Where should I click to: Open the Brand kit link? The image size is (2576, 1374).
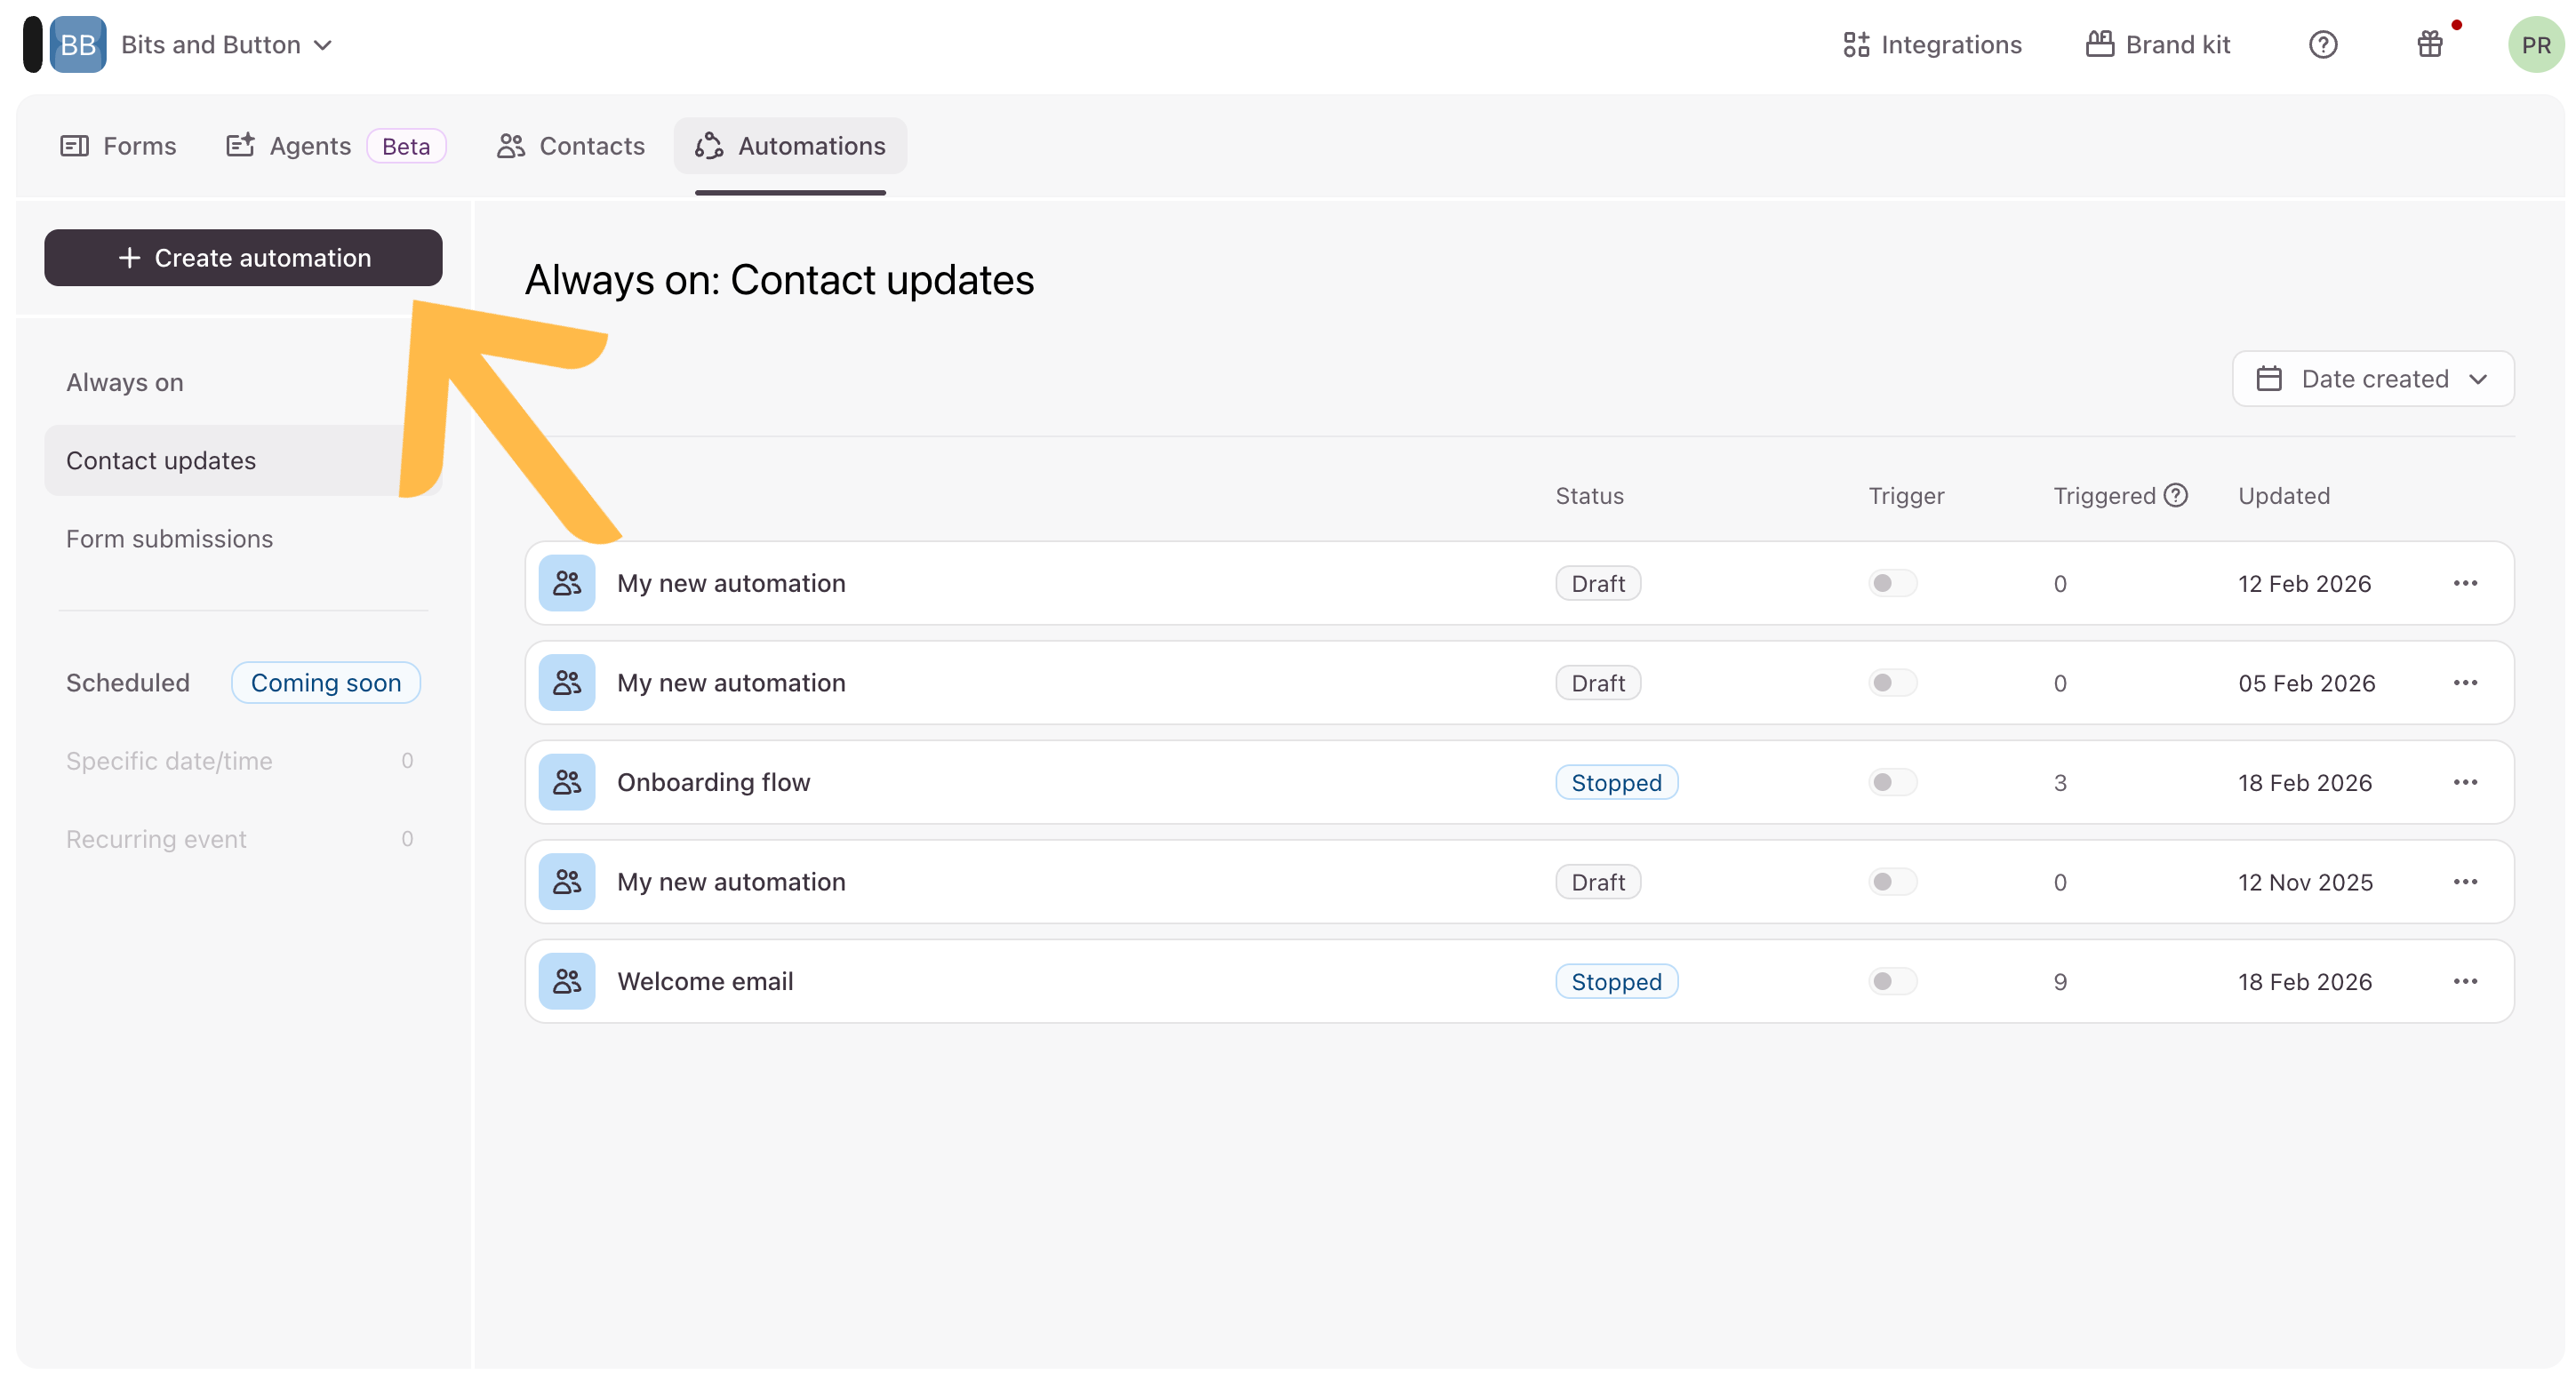(2157, 45)
